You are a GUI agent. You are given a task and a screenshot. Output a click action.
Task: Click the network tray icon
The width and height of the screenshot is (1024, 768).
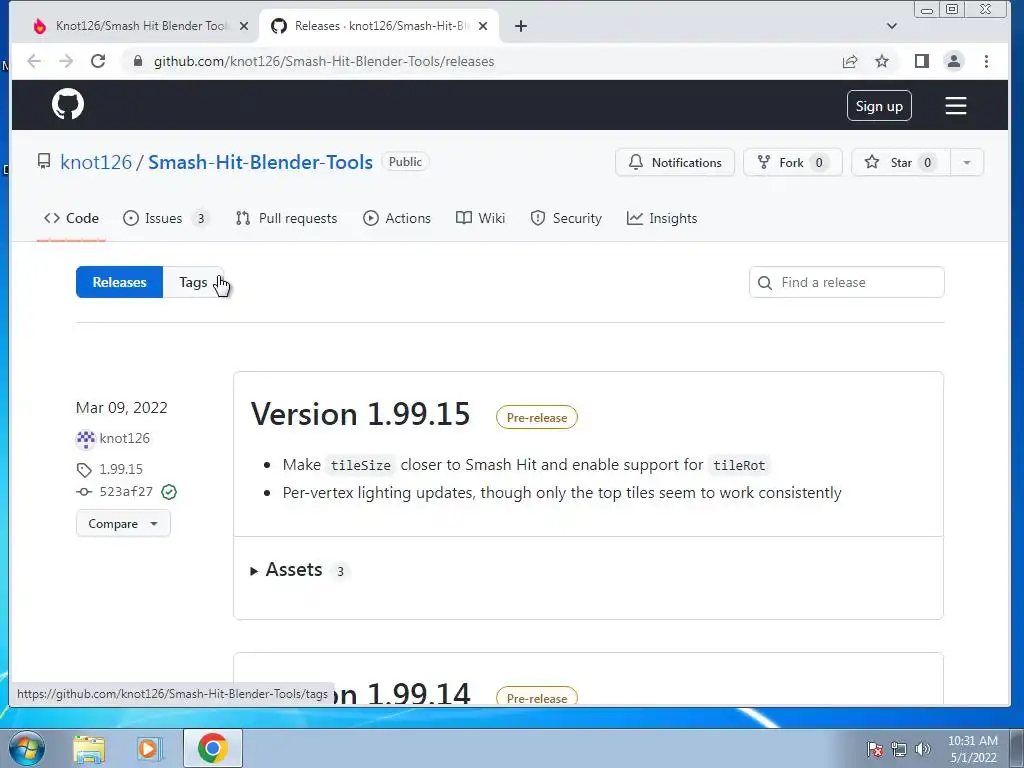899,749
